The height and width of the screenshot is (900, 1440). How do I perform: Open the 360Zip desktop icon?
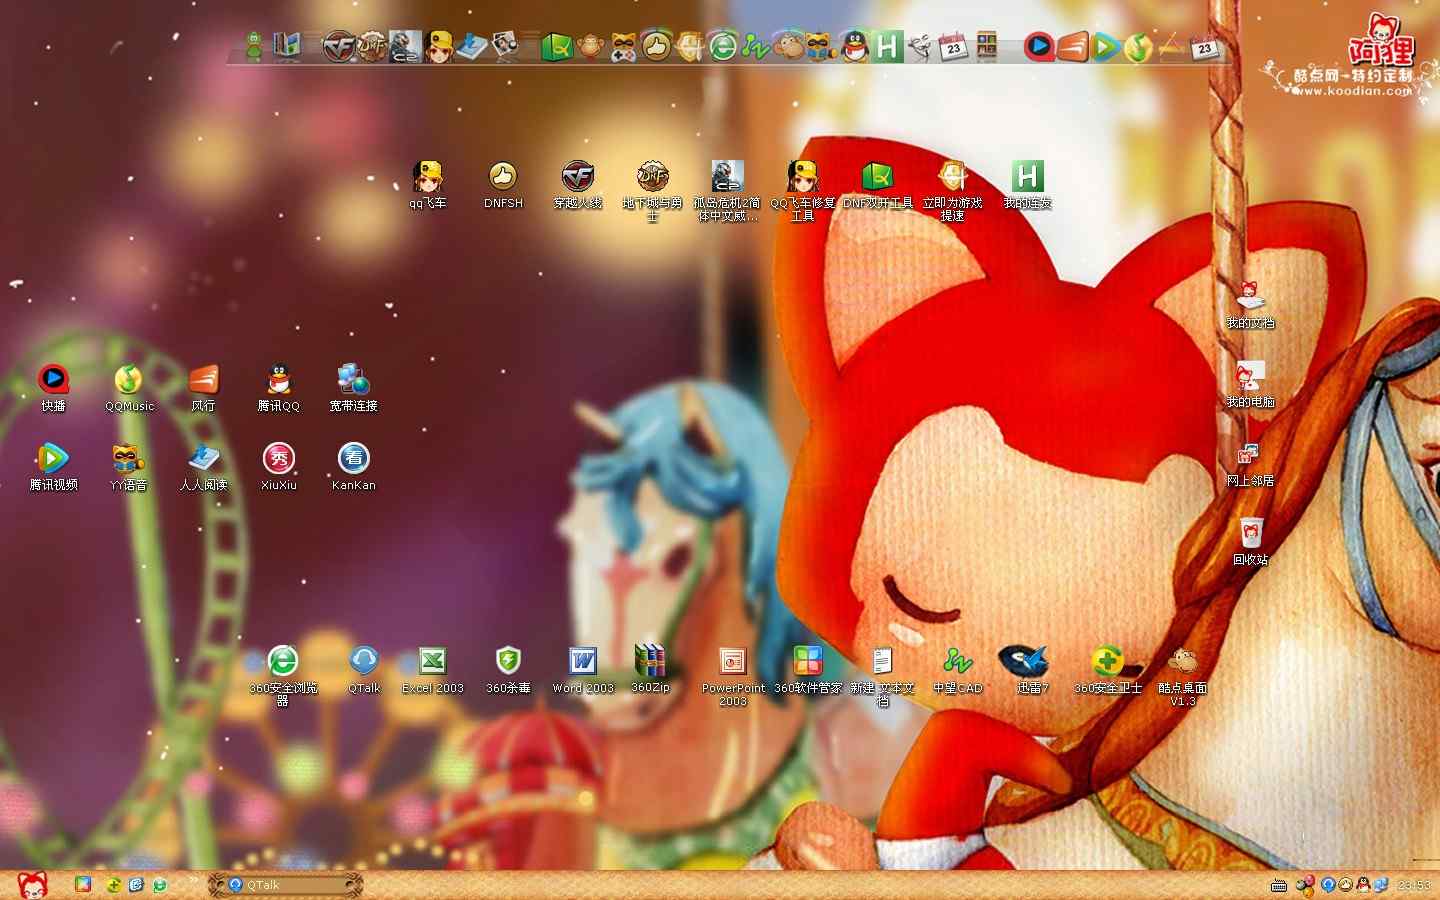(650, 670)
